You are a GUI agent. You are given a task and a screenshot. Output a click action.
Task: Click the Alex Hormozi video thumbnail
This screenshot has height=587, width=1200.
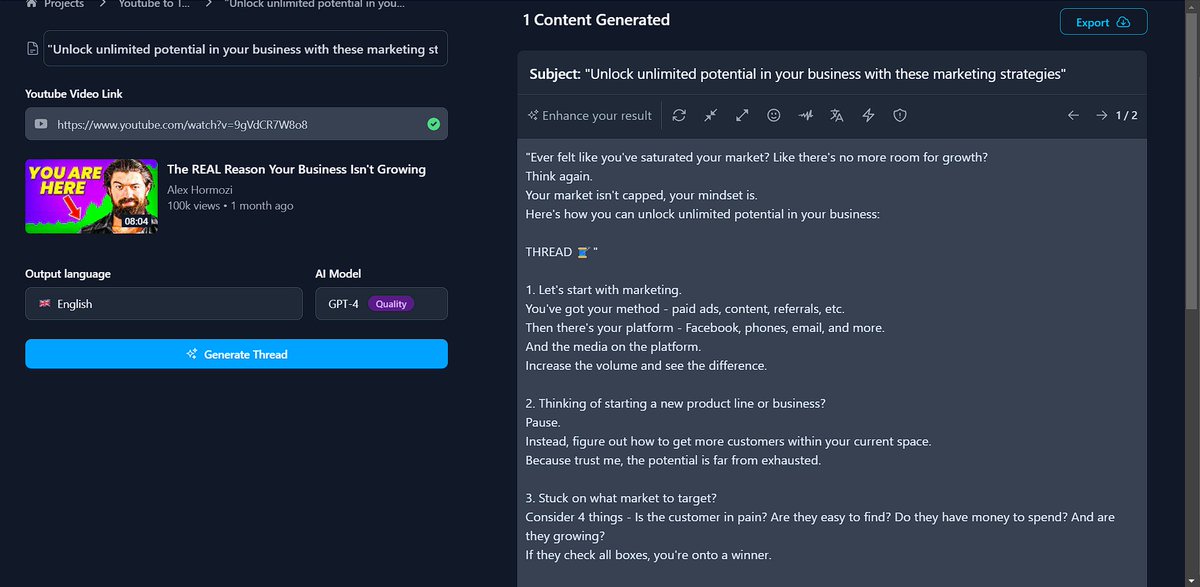(x=91, y=196)
